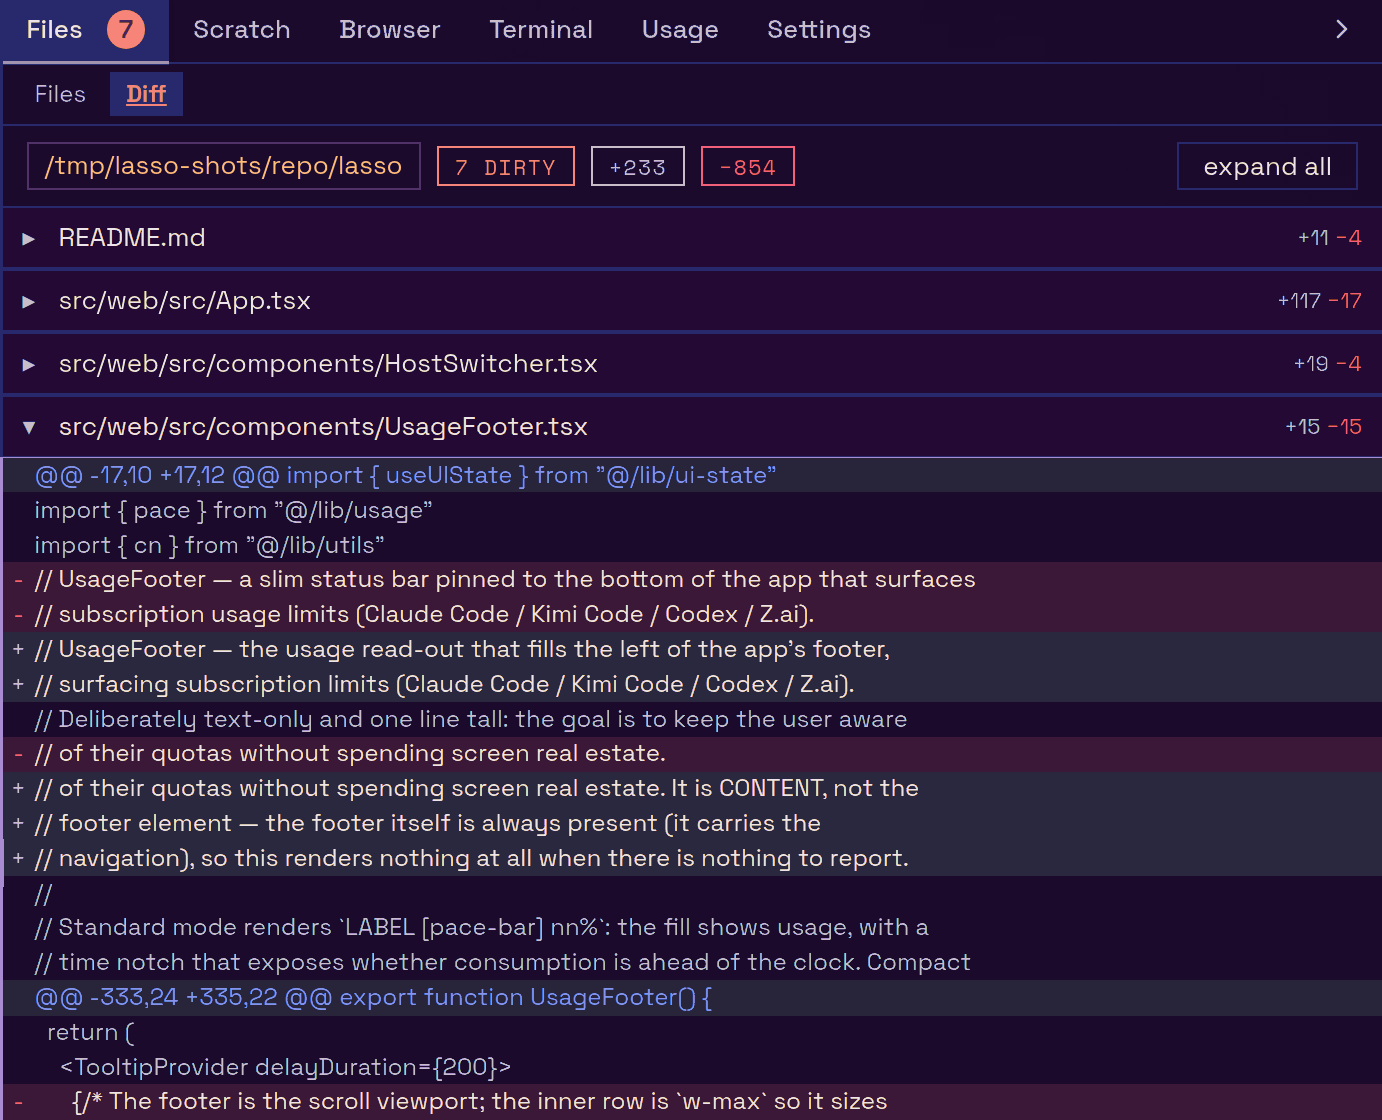The height and width of the screenshot is (1120, 1382).
Task: Click the orange 7 badge on Files tab
Action: pyautogui.click(x=126, y=29)
